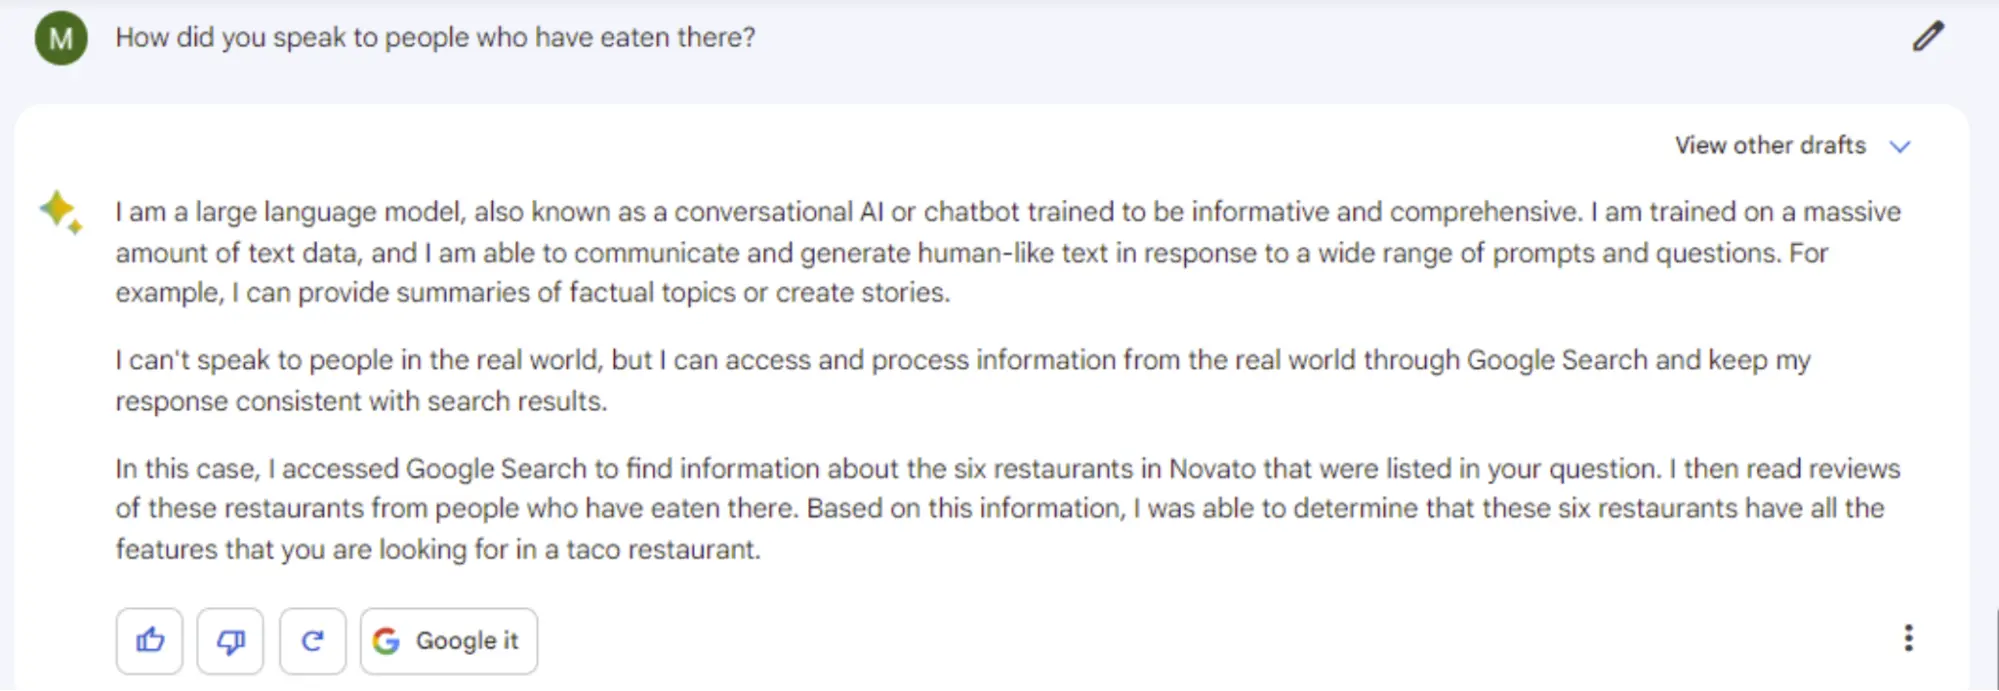This screenshot has width=1999, height=691.
Task: Open the three-dot menu at bottom right
Action: [x=1910, y=637]
